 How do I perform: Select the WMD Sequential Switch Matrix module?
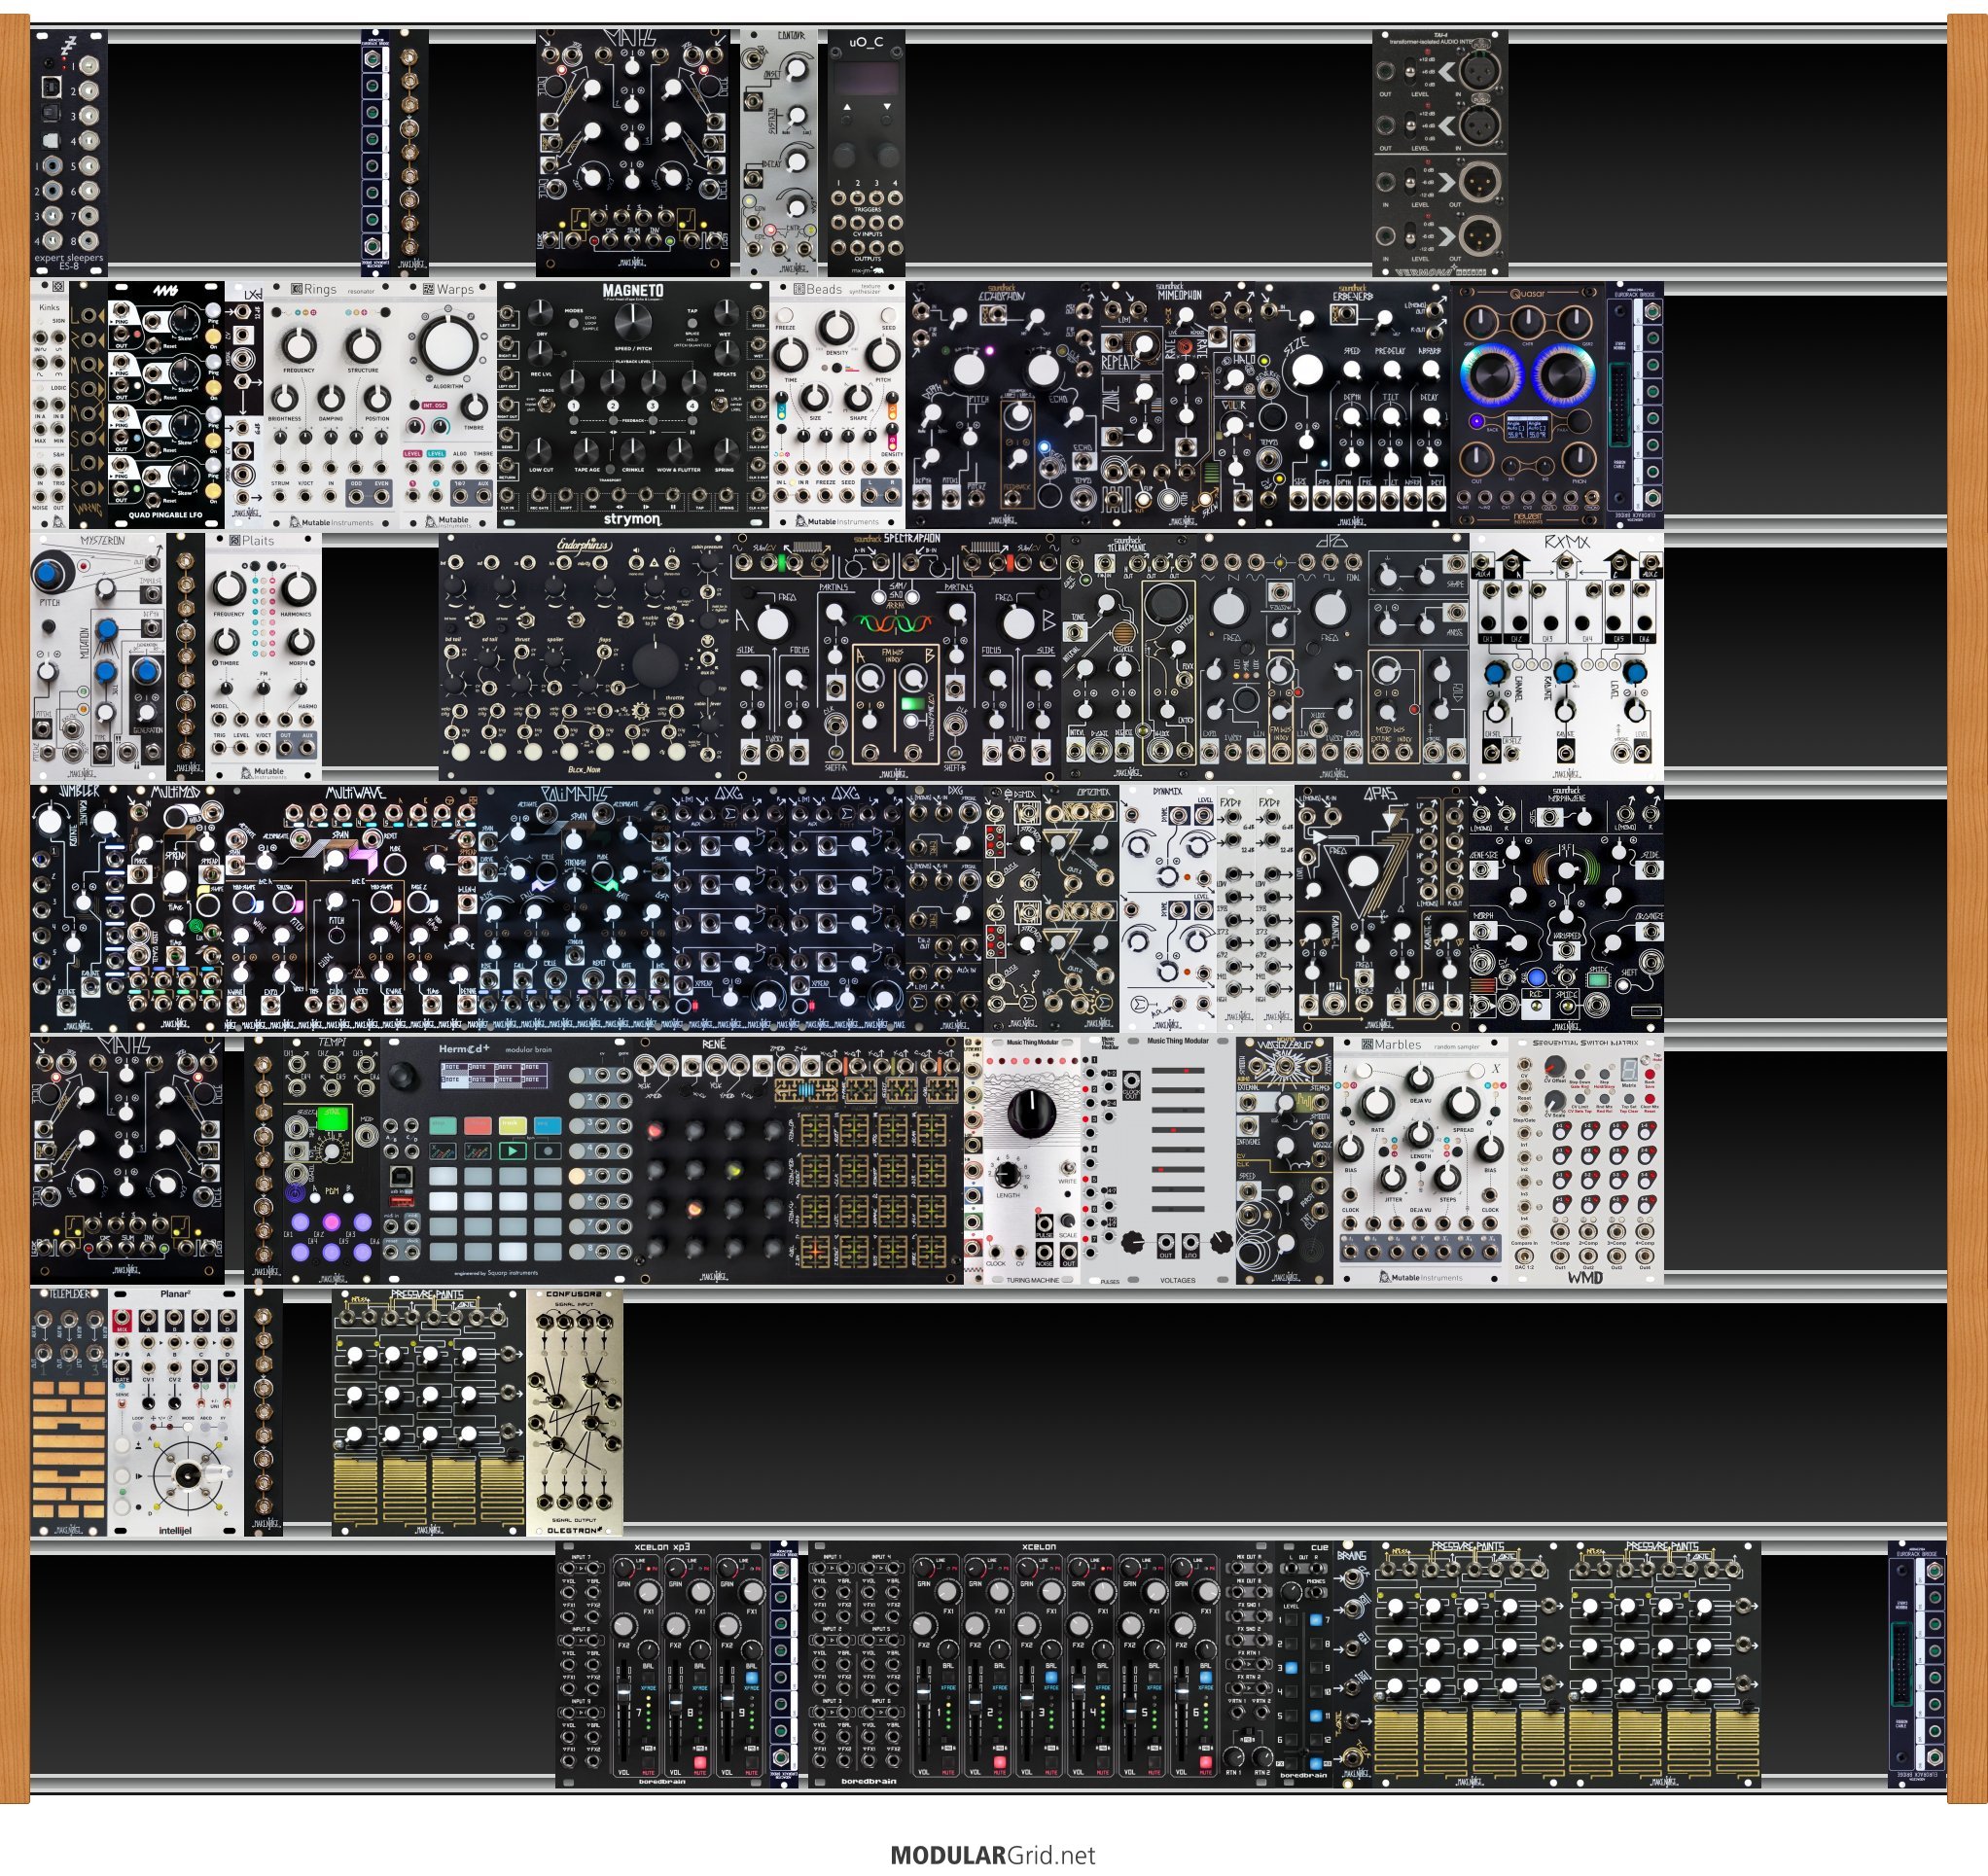coord(1586,1160)
